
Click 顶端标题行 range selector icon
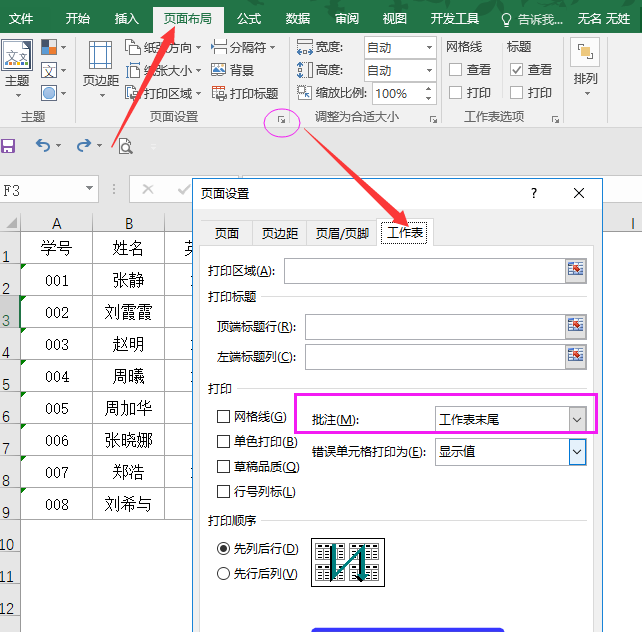click(575, 326)
